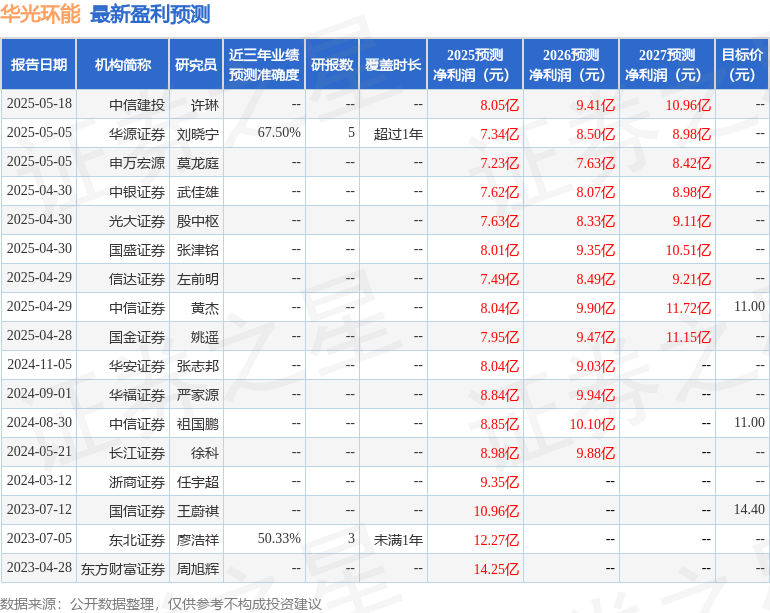
Task: Select the 2027预测净利润 column header
Action: [x=667, y=64]
